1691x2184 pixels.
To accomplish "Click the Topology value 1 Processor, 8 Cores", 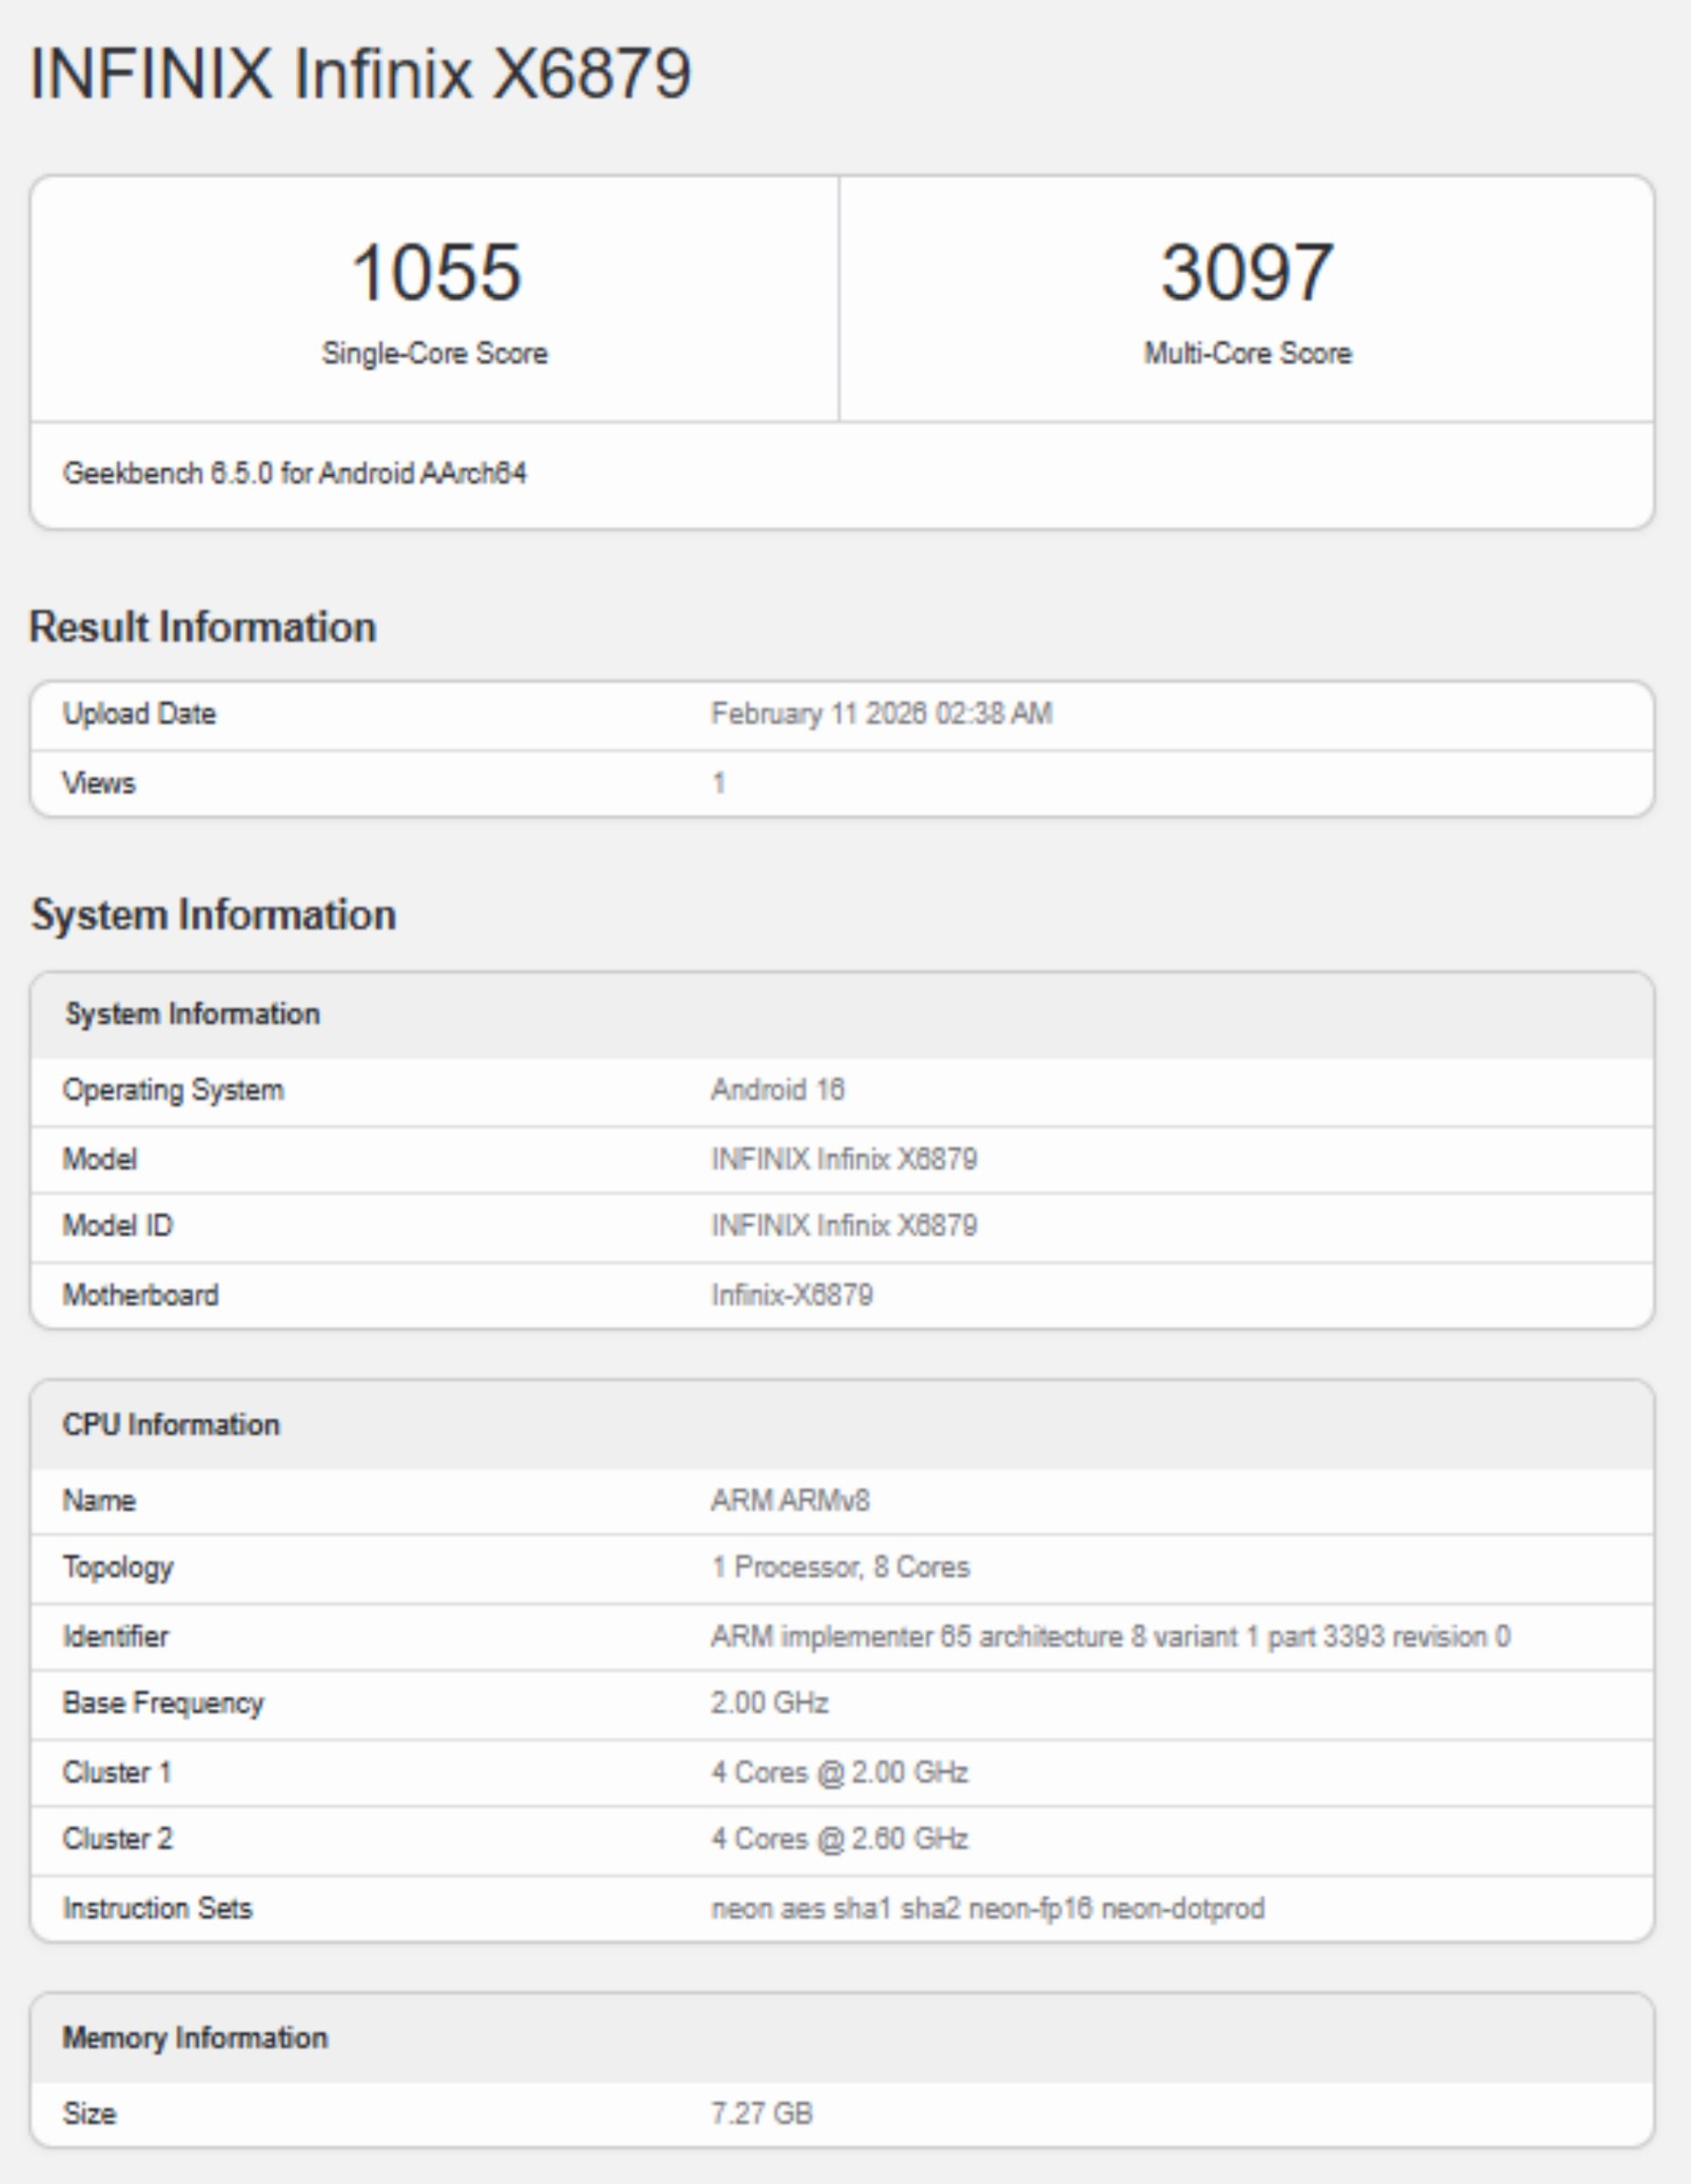I will click(x=840, y=1567).
